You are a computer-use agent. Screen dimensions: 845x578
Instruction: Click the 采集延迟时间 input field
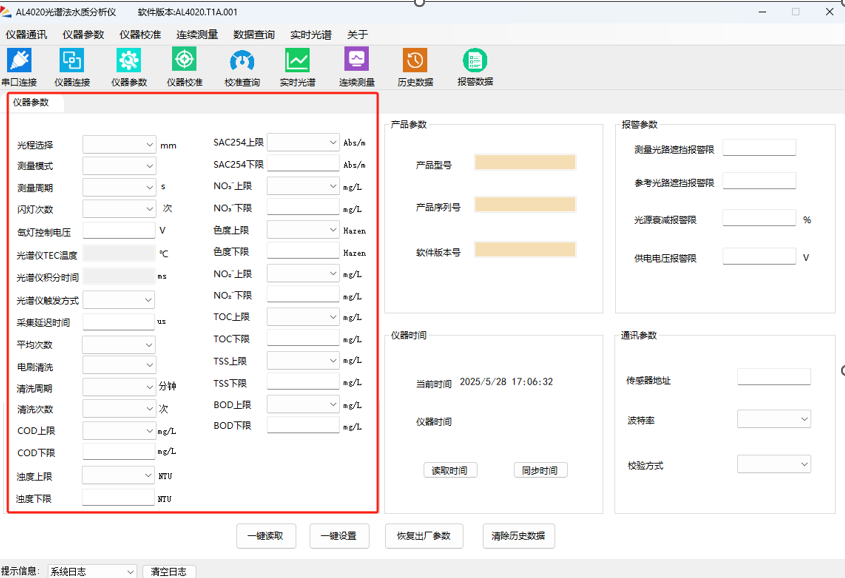(x=119, y=322)
